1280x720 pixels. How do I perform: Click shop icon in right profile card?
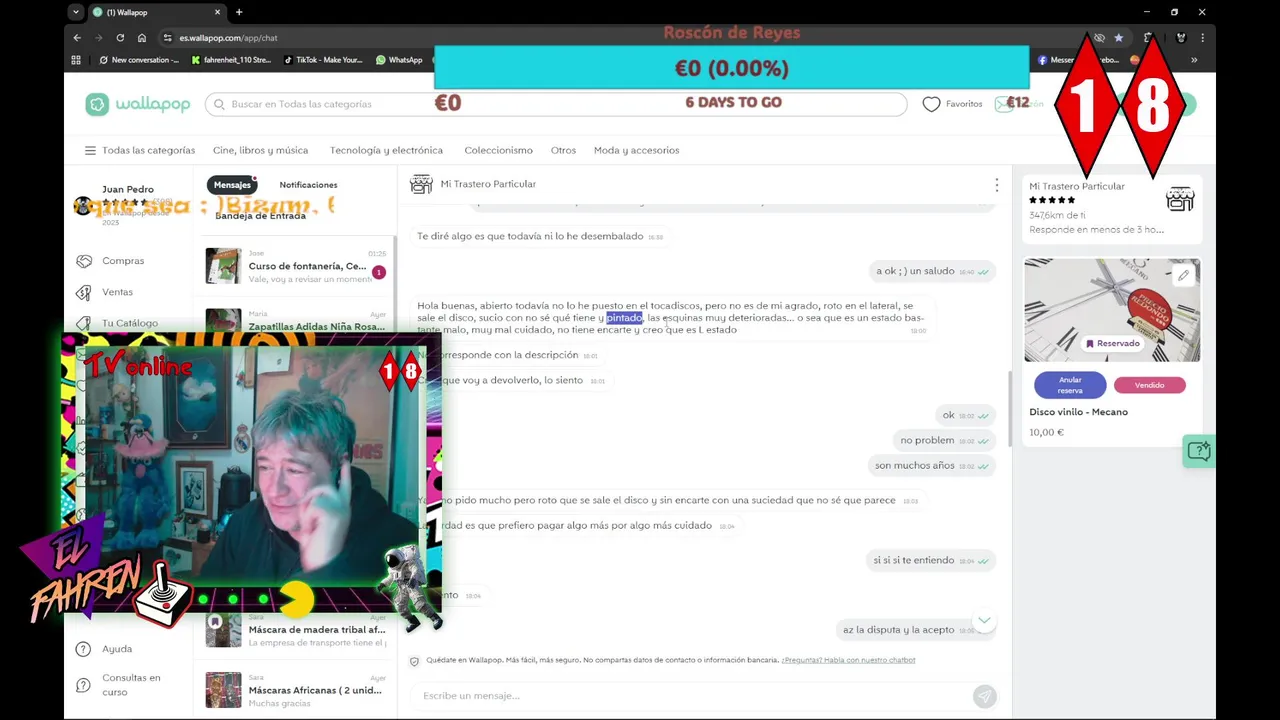1180,199
